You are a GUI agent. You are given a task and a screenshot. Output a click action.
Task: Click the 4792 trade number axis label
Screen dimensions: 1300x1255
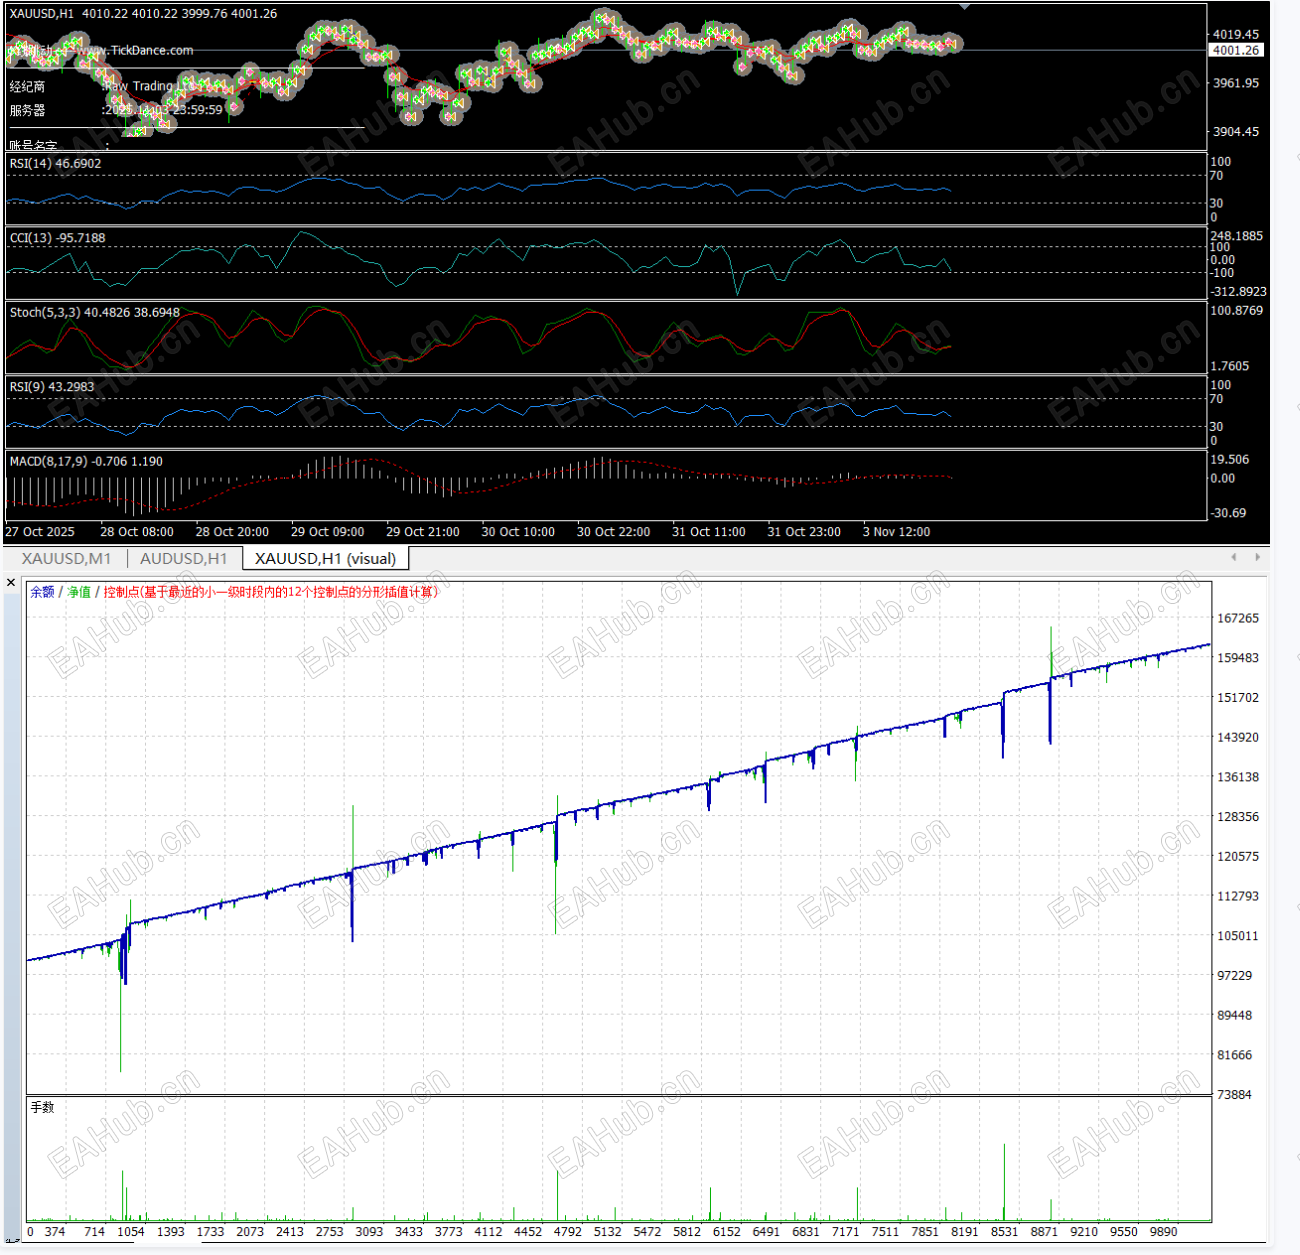568,1232
